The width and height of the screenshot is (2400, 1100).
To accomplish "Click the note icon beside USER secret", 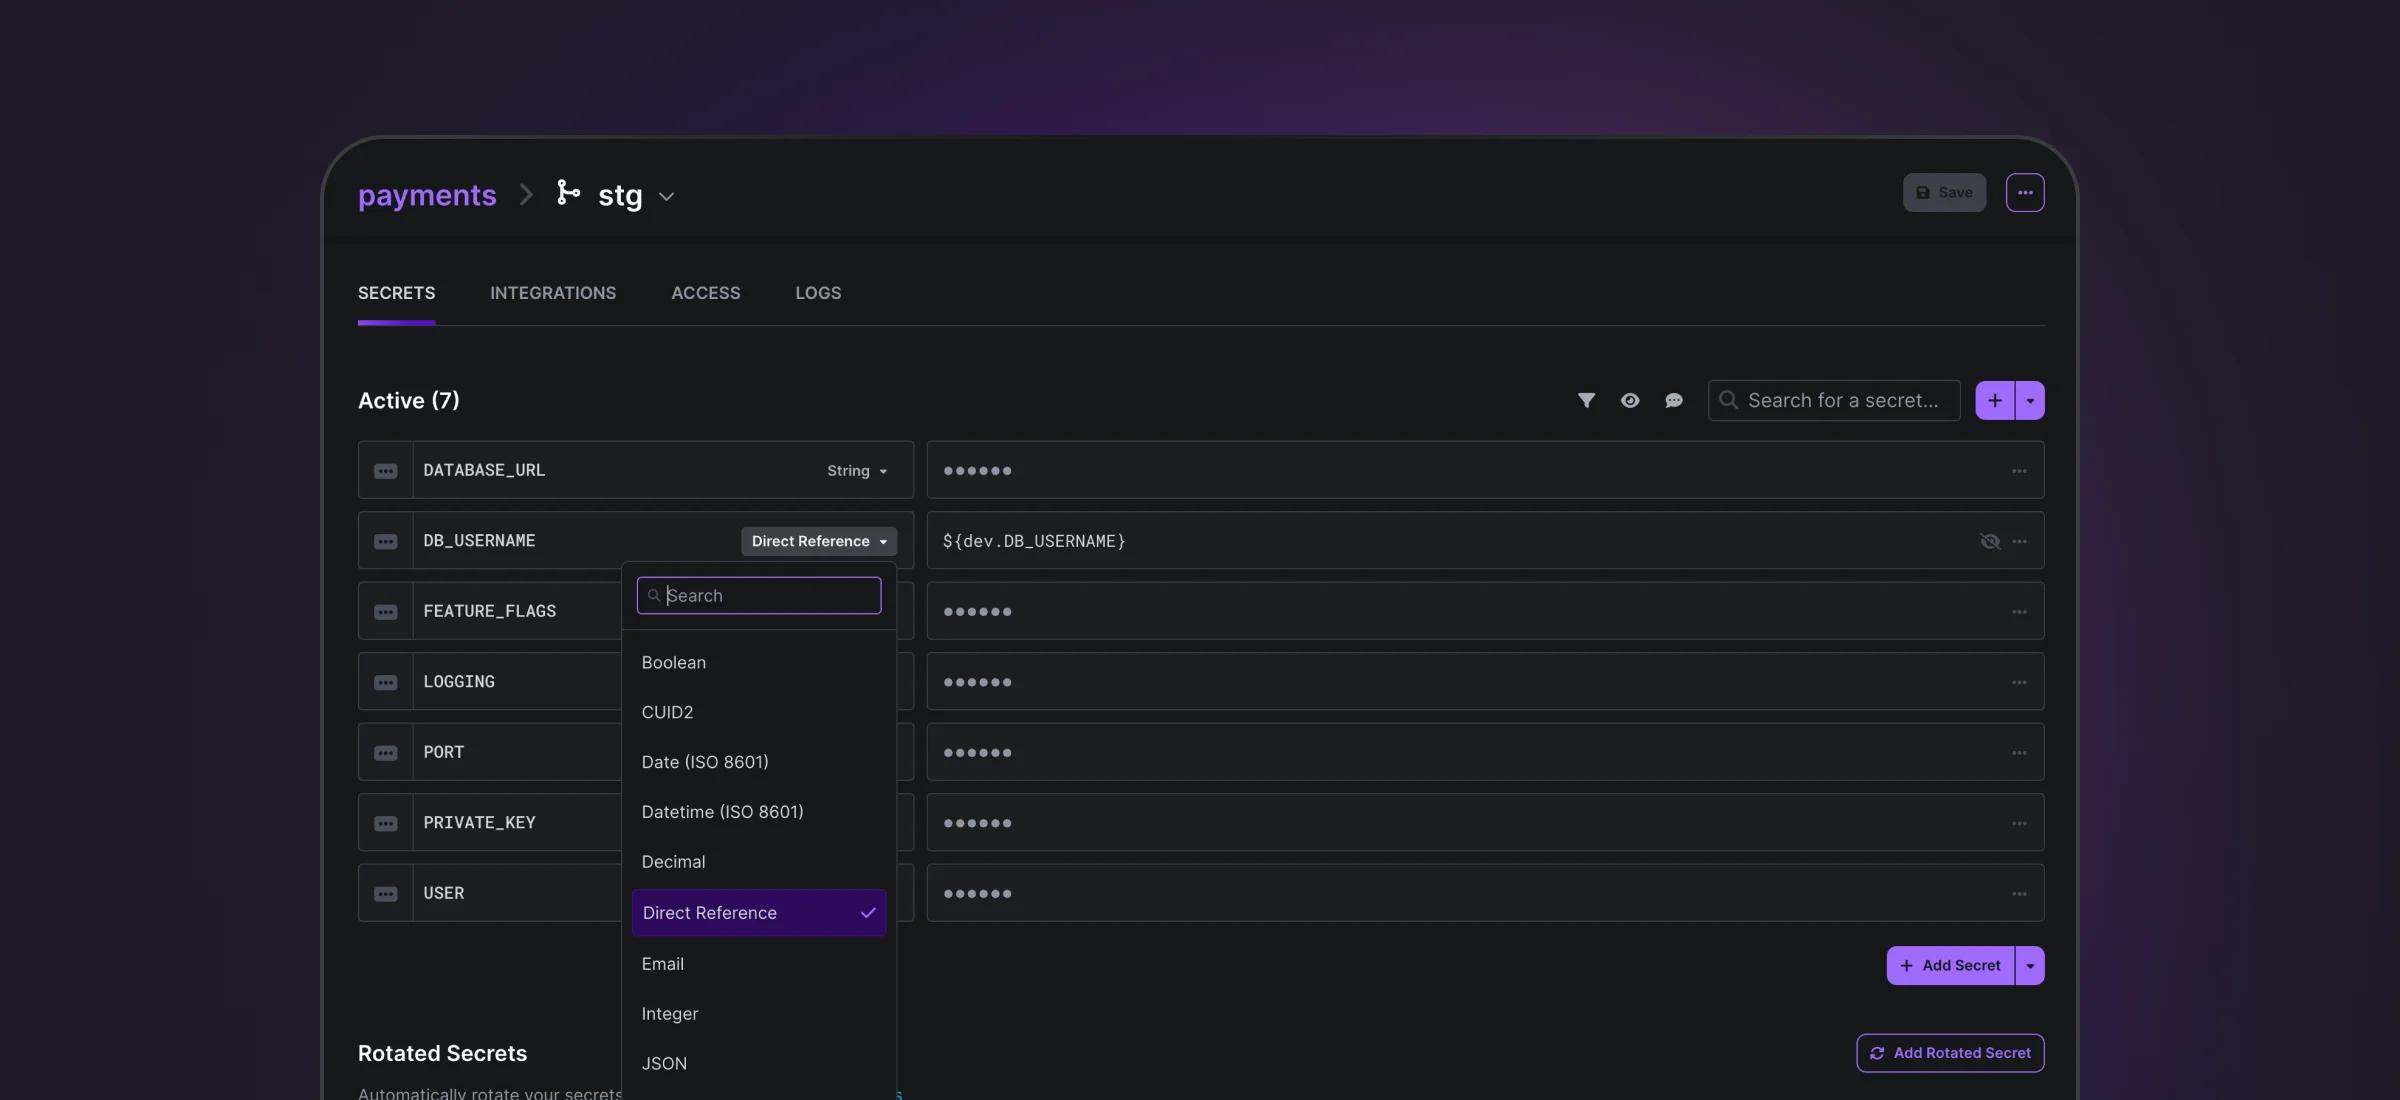I will point(386,894).
